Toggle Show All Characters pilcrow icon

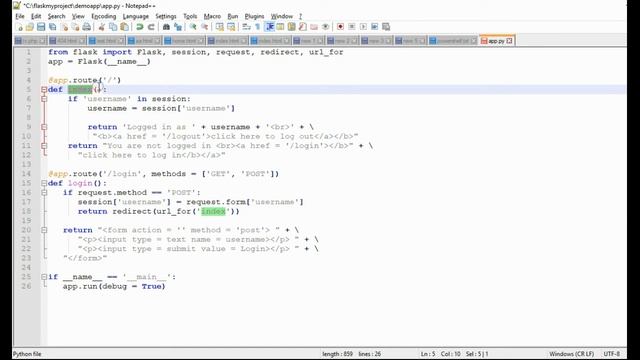click(x=258, y=27)
